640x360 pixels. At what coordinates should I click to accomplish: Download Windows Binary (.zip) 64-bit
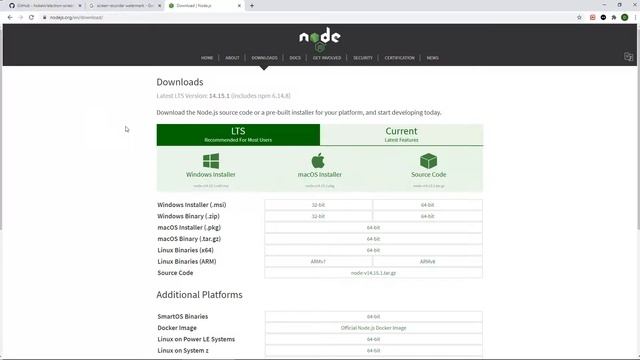click(x=427, y=216)
